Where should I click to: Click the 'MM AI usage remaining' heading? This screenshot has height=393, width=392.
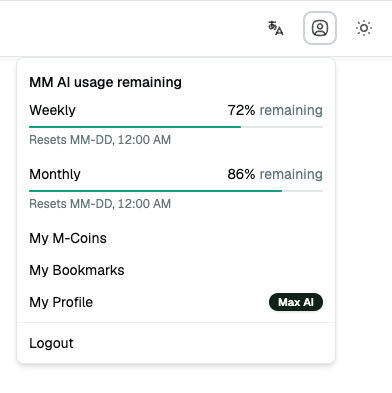[105, 82]
